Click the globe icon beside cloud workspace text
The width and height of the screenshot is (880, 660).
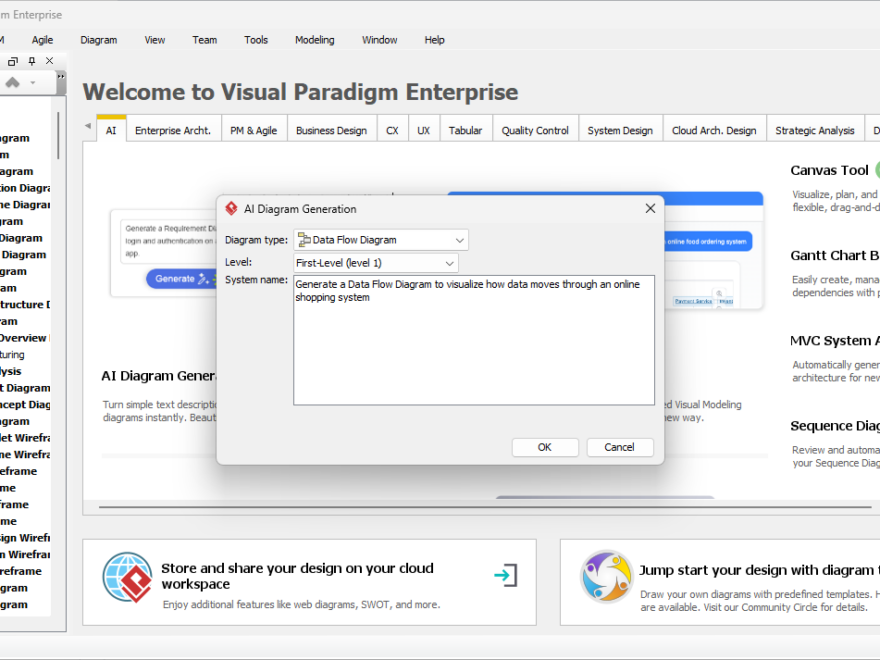(x=126, y=577)
